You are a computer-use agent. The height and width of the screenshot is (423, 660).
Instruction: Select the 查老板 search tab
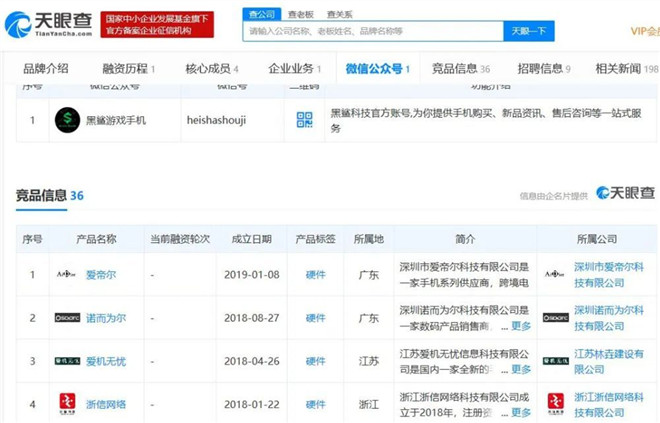click(x=301, y=15)
